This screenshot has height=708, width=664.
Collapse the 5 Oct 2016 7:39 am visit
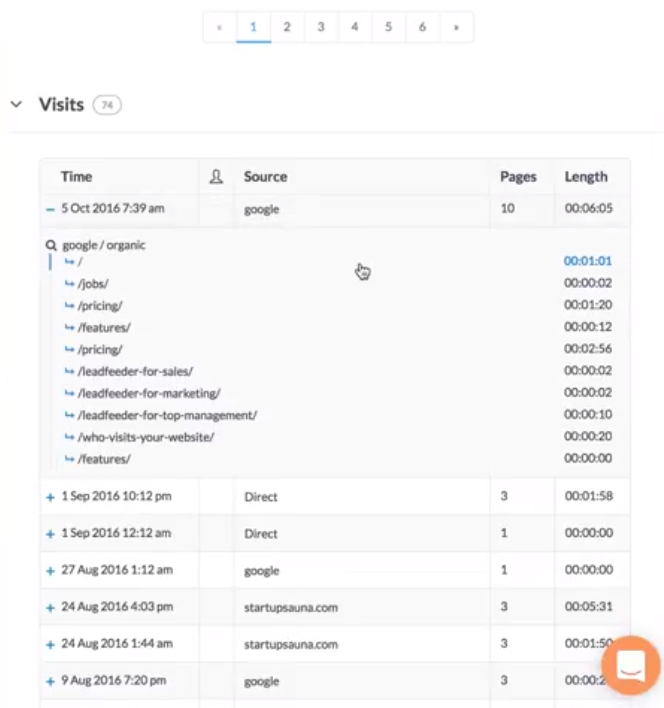coord(50,210)
